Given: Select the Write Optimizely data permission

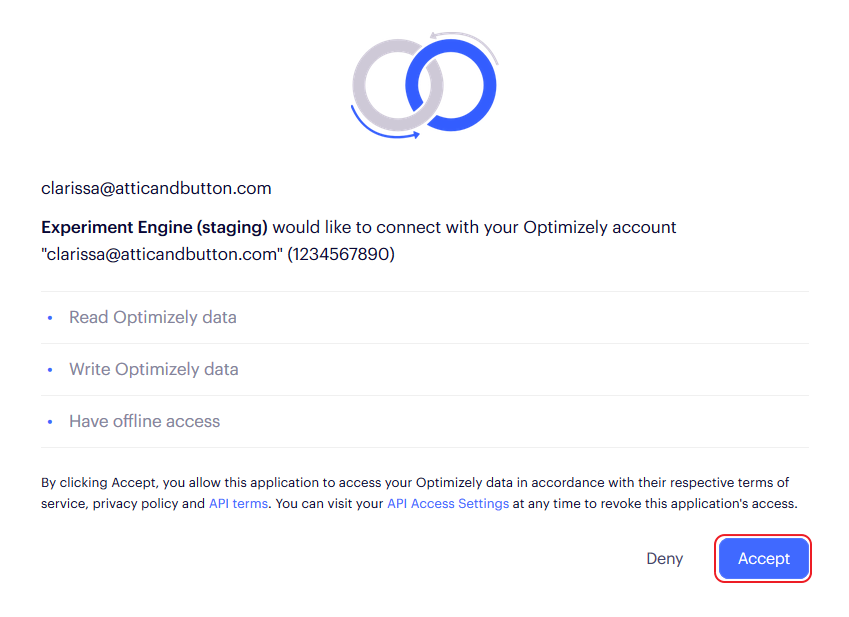Looking at the screenshot, I should tap(424, 369).
